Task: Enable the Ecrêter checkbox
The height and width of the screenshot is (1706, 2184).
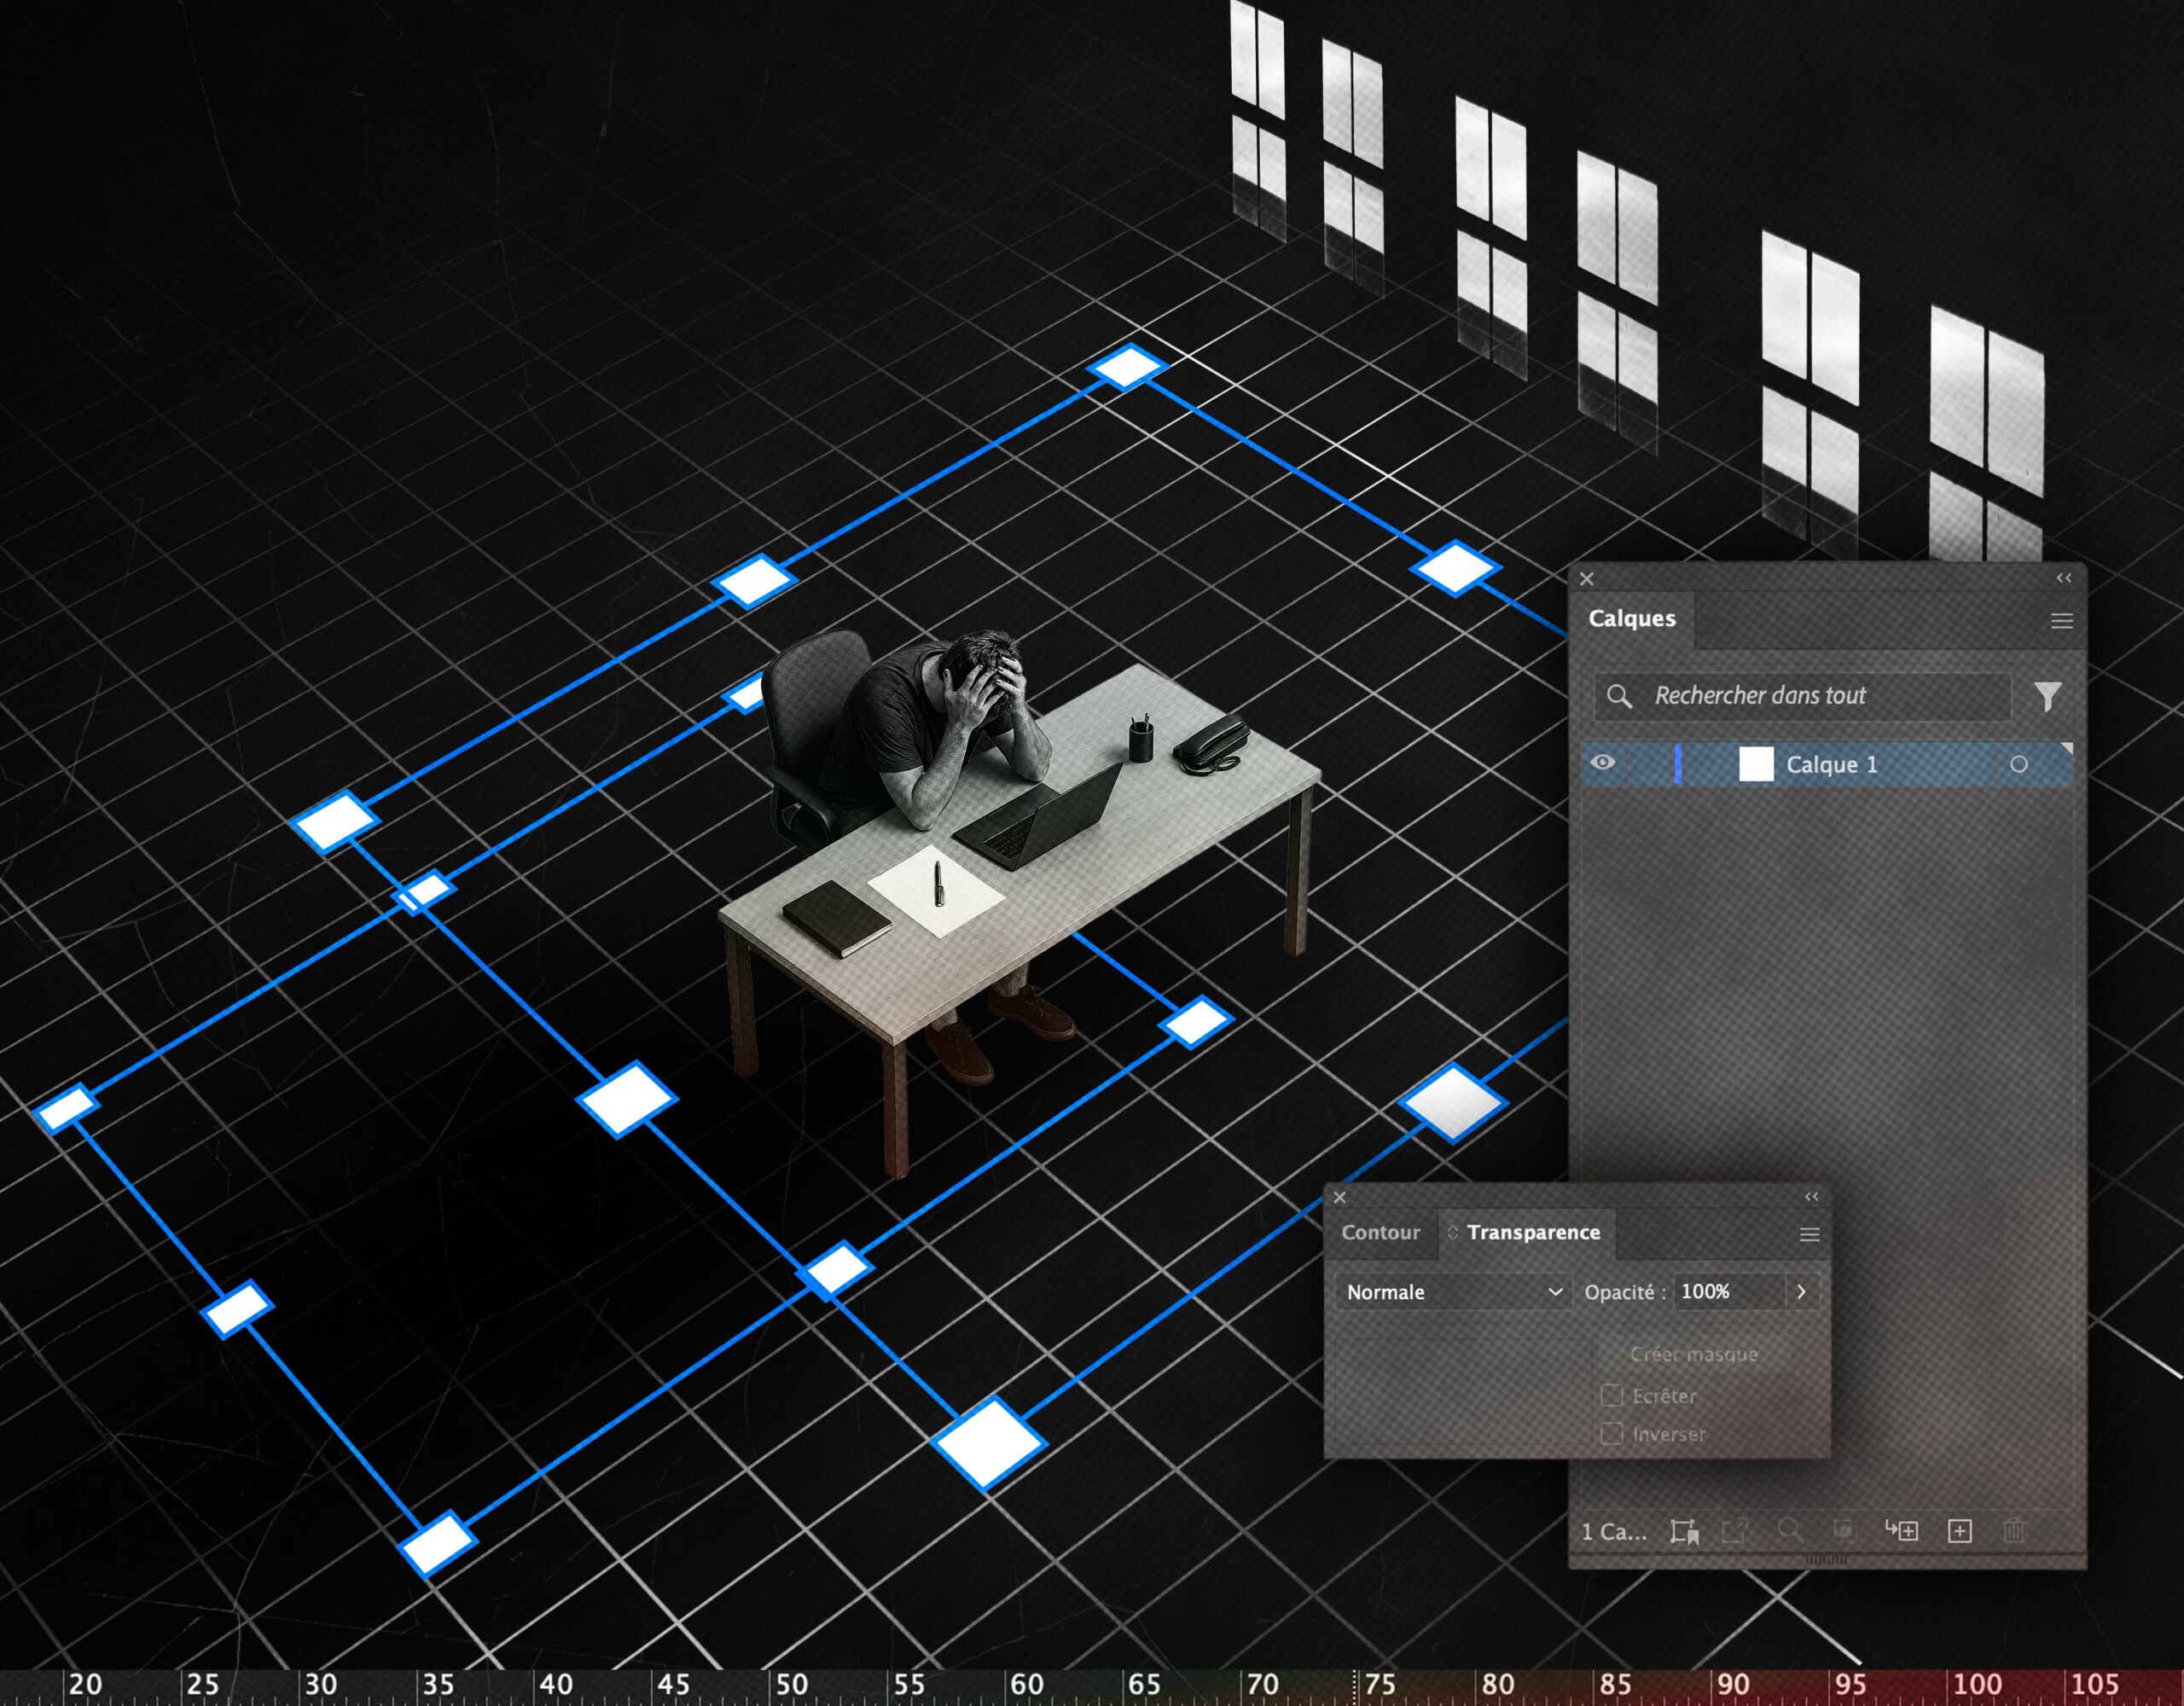Action: click(x=1611, y=1395)
